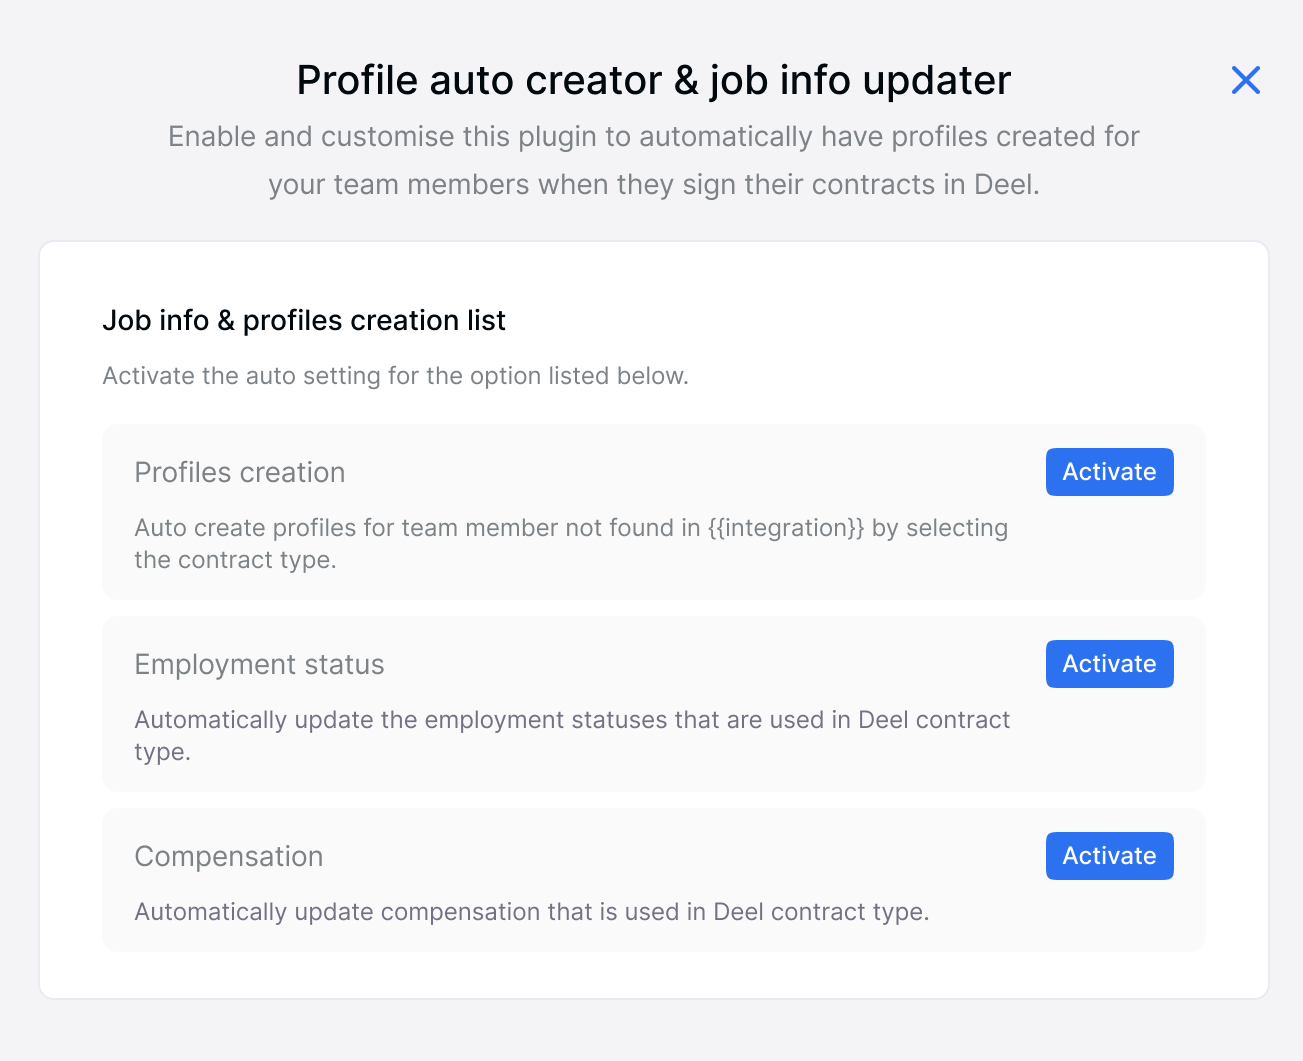Close the plugin dialog with the X icon
The height and width of the screenshot is (1061, 1303).
point(1245,80)
